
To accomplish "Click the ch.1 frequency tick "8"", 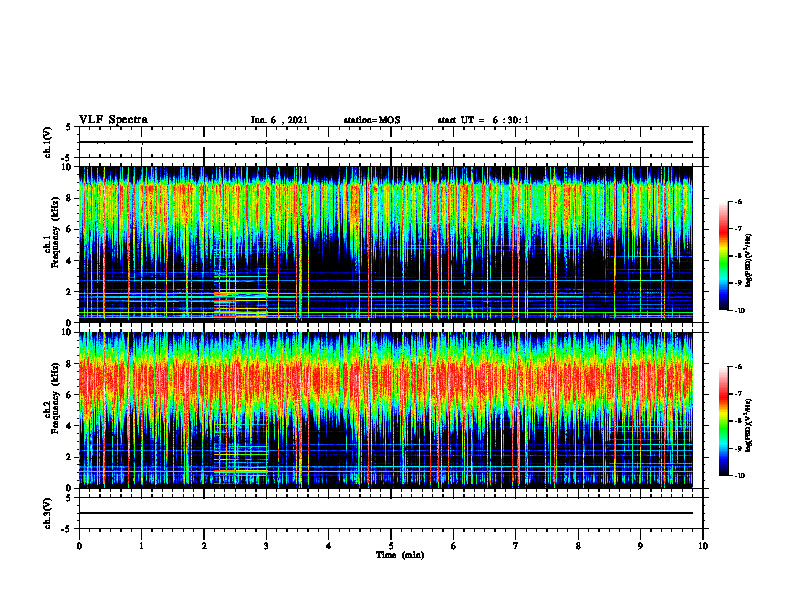I will pos(70,198).
